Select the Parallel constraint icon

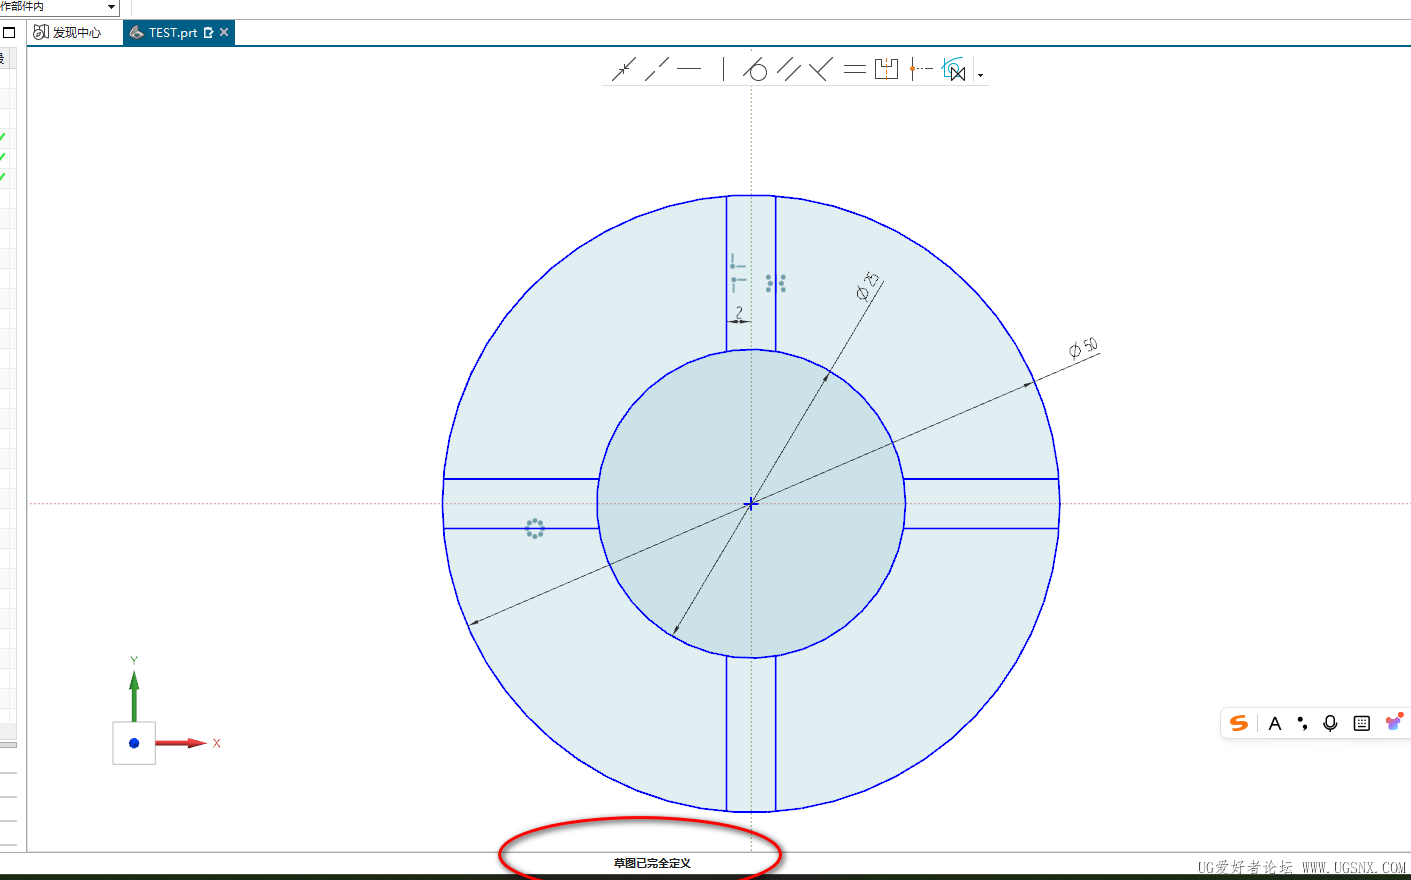[789, 69]
